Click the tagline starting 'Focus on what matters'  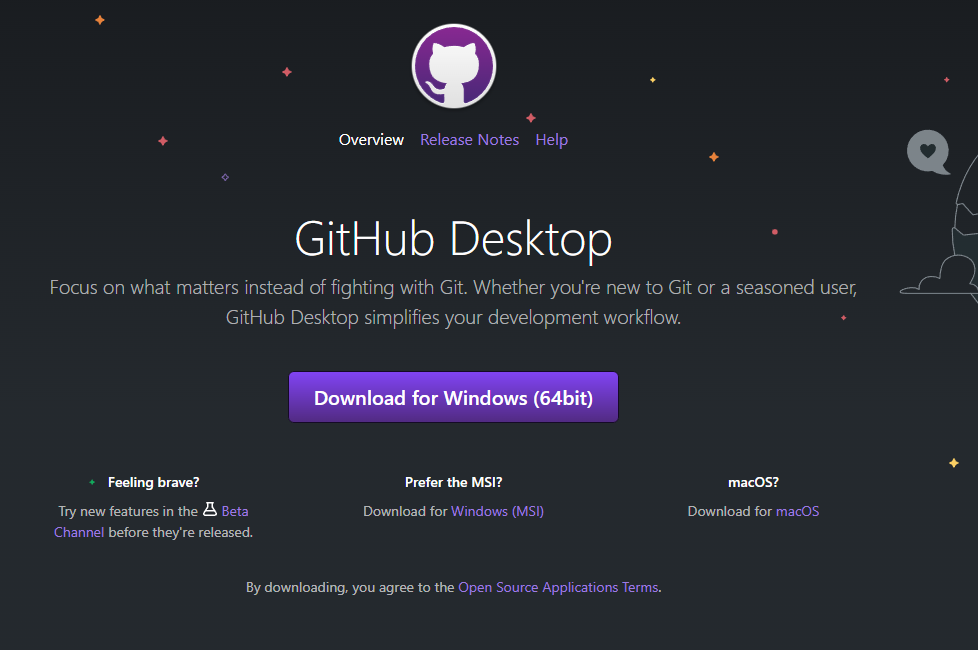point(453,303)
